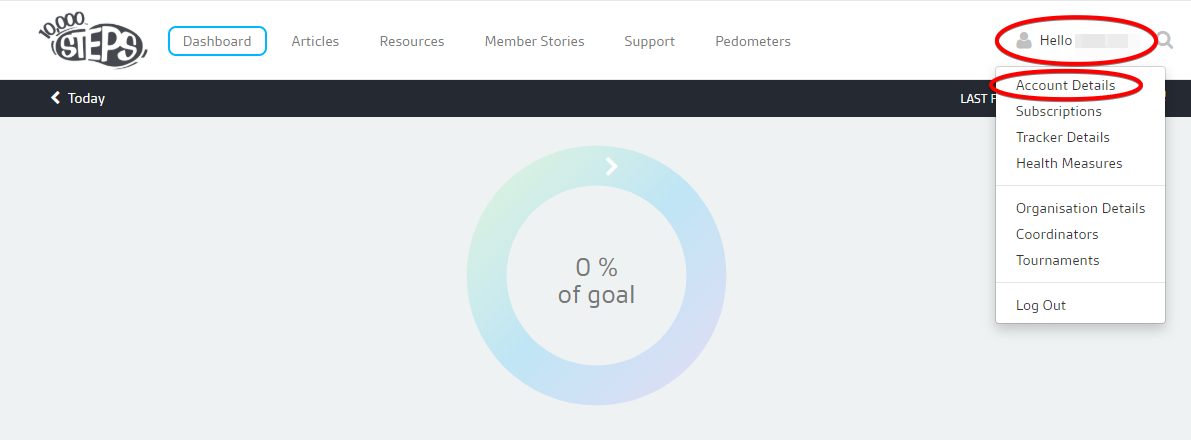1191x440 pixels.
Task: Navigate to Resources
Action: [x=412, y=41]
